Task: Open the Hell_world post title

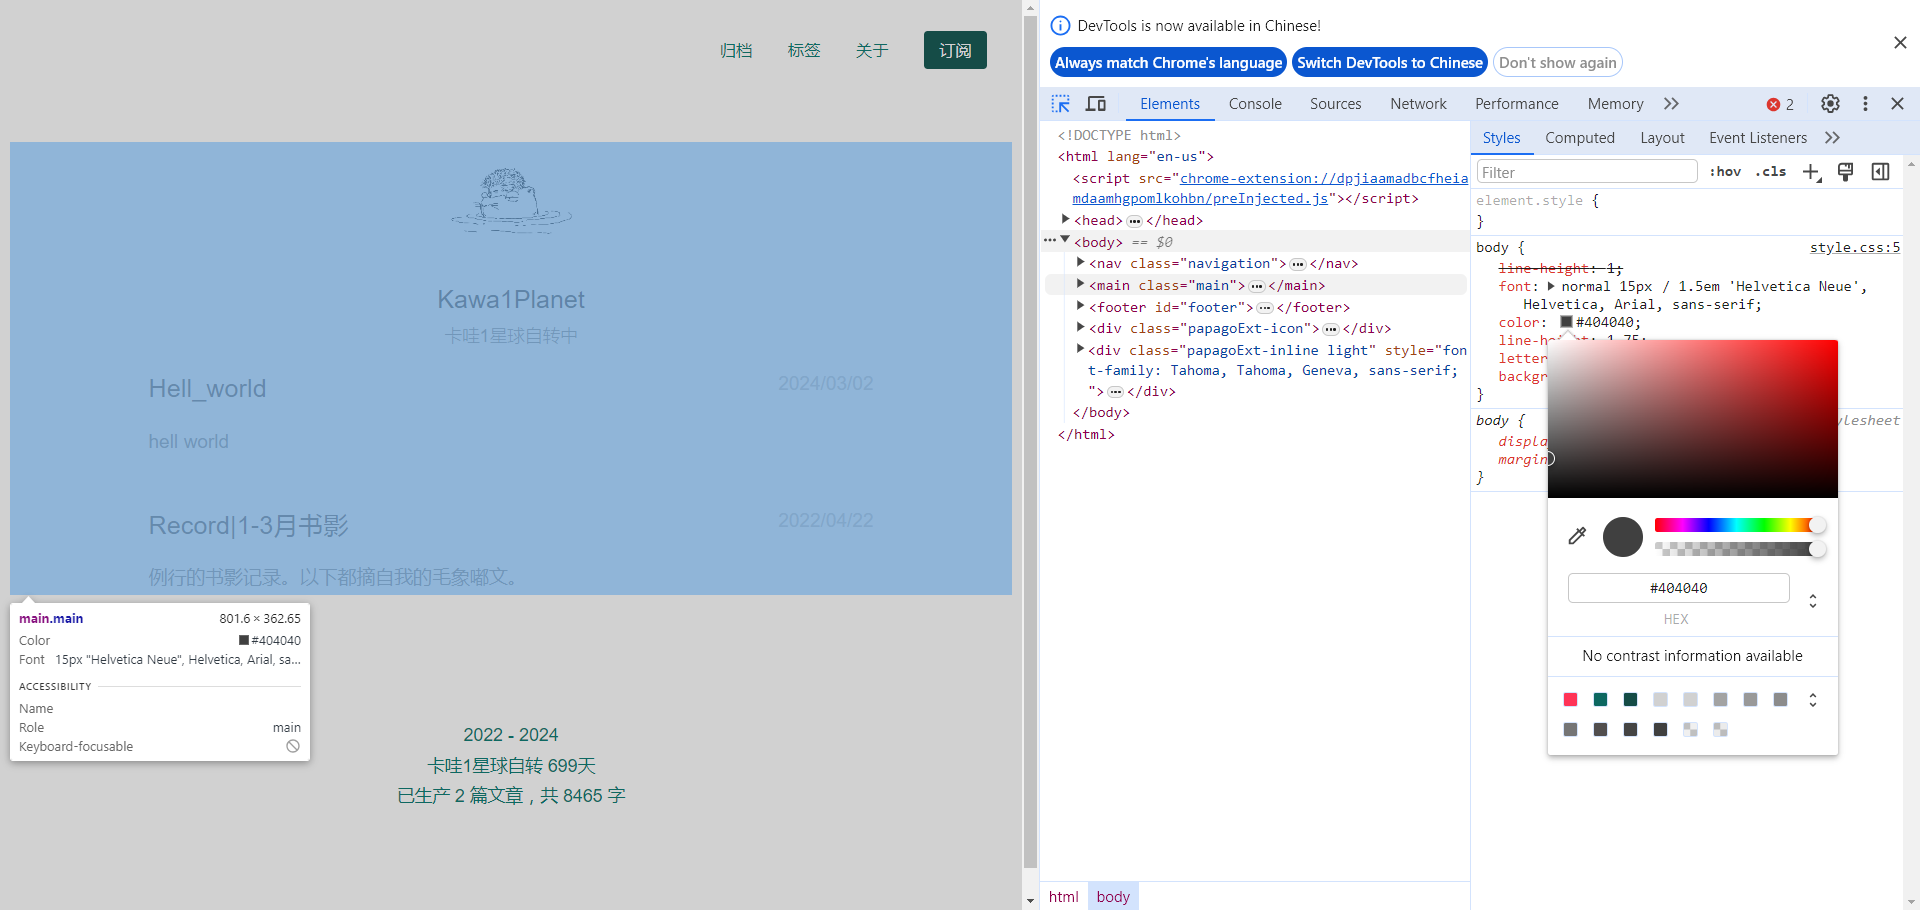Action: pyautogui.click(x=207, y=389)
